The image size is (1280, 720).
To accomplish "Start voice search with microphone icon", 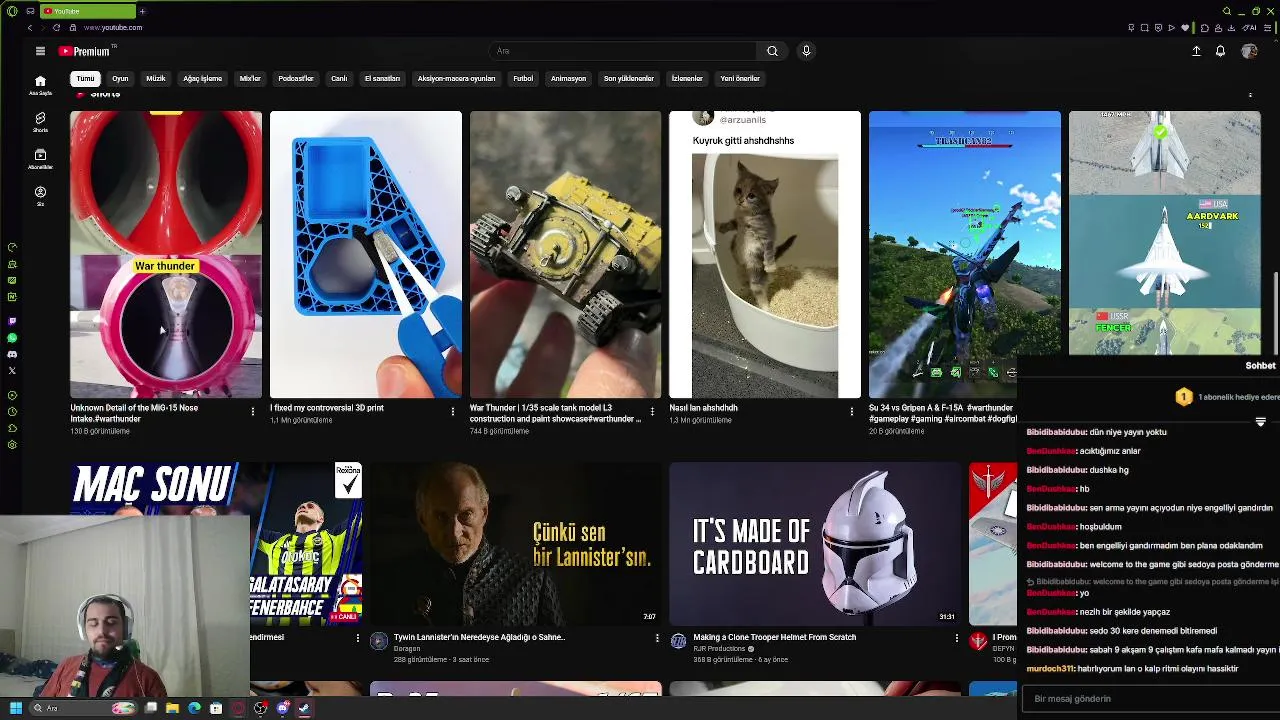I will [806, 51].
